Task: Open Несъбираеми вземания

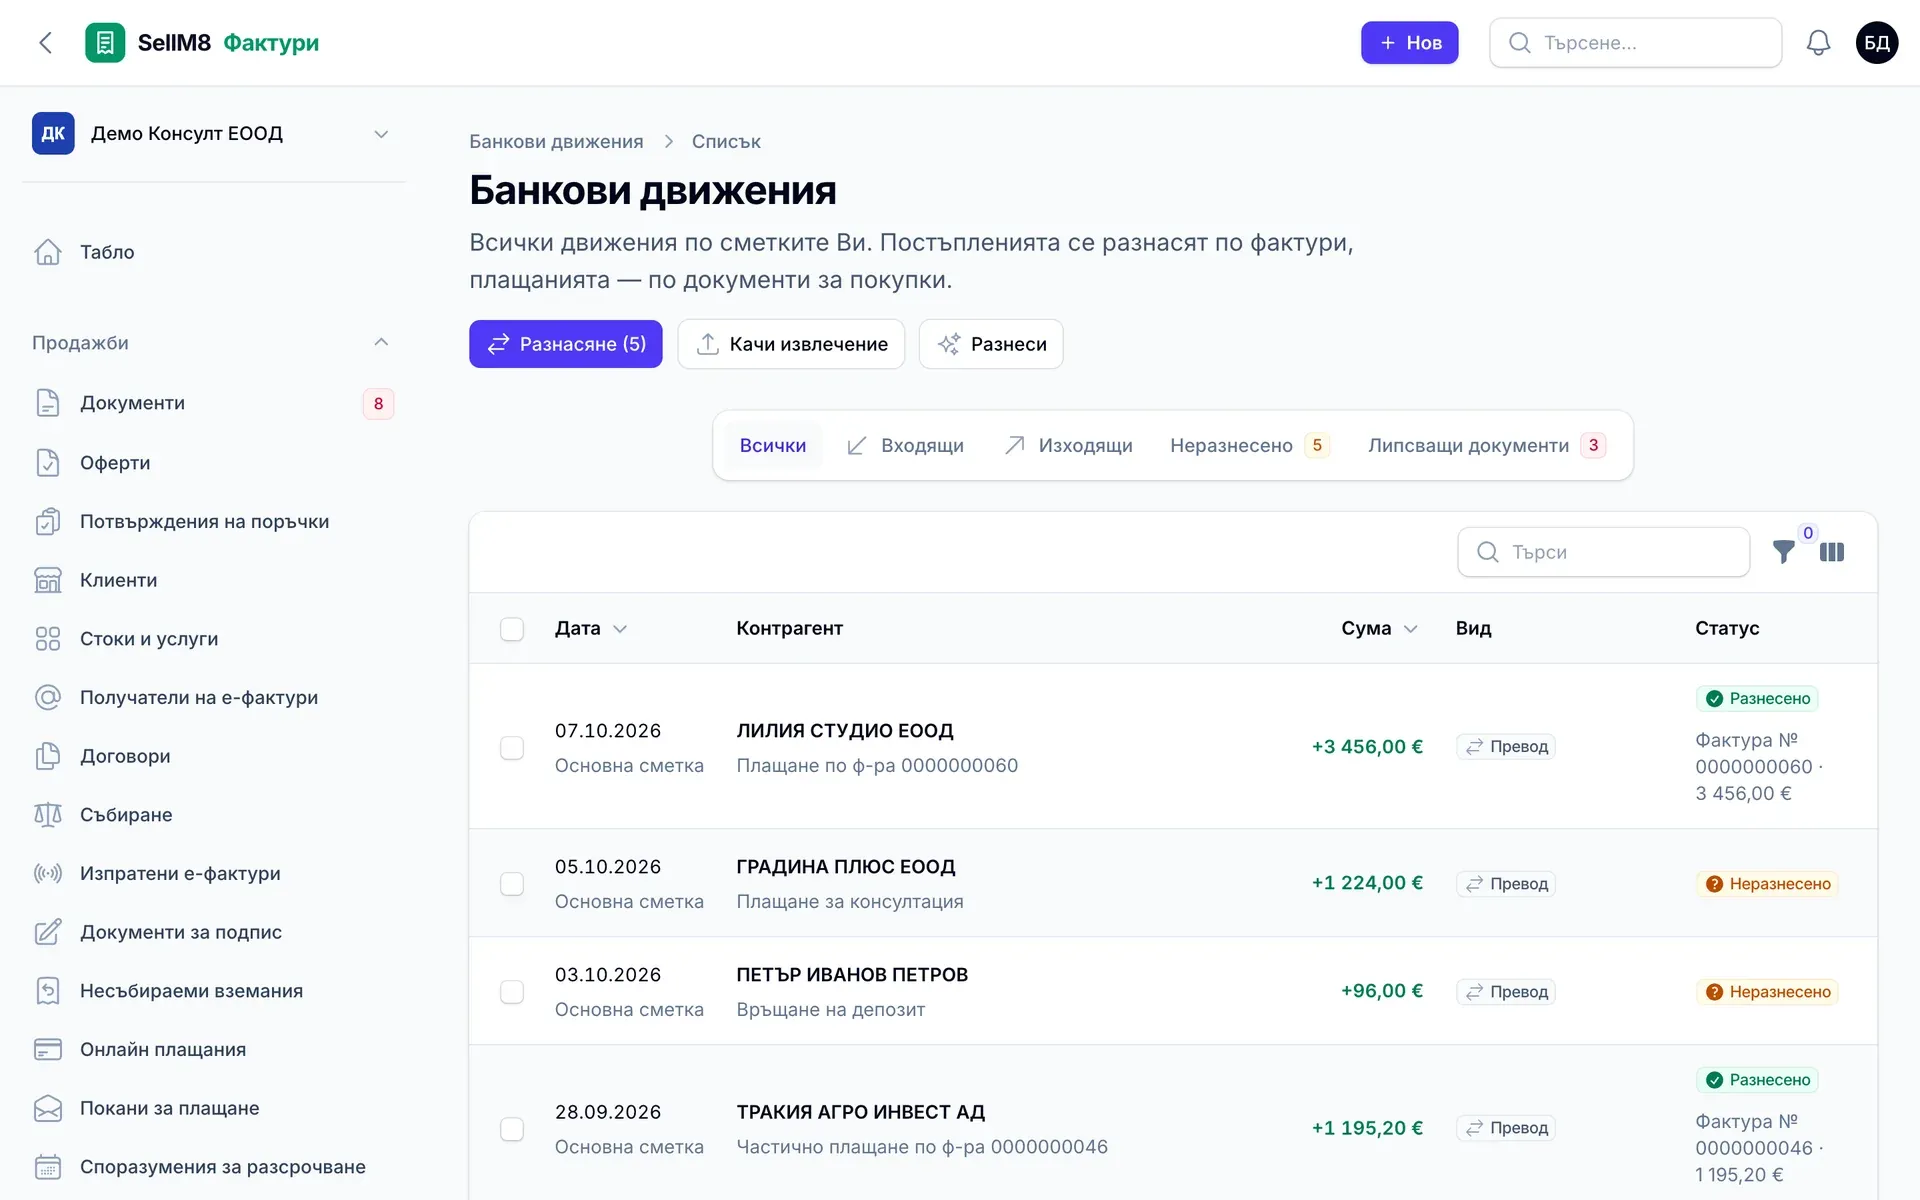Action: tap(213, 990)
